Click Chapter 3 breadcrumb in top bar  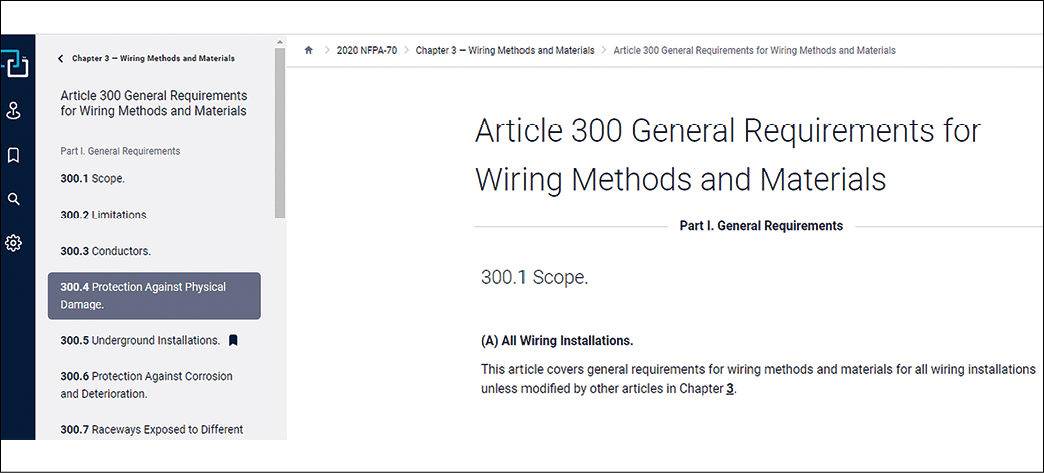click(x=504, y=50)
